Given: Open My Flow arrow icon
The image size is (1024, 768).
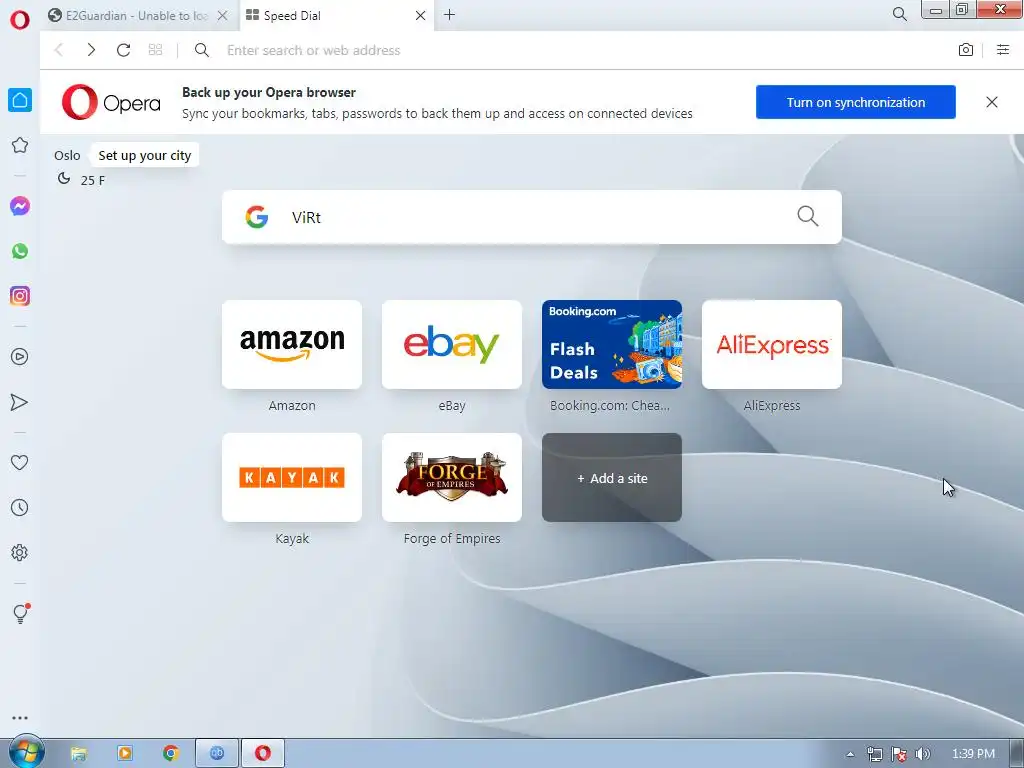Looking at the screenshot, I should coord(20,402).
